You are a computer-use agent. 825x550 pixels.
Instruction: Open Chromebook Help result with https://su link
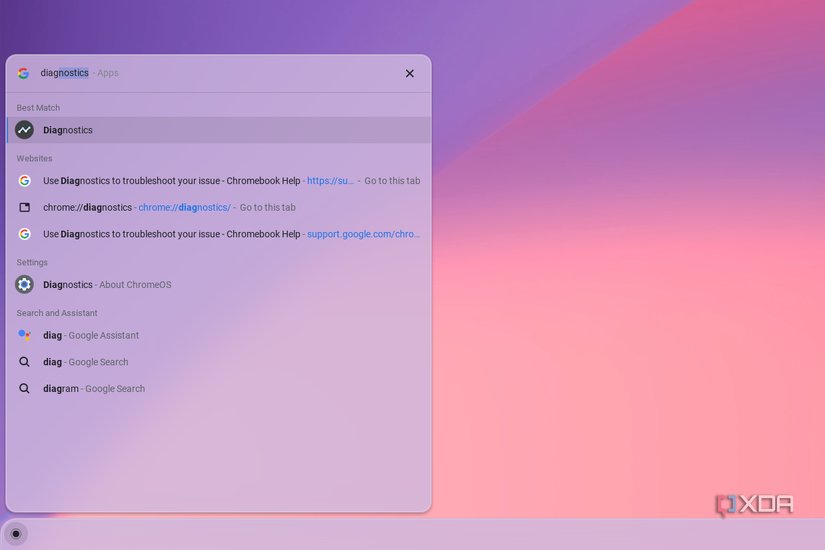pos(219,181)
